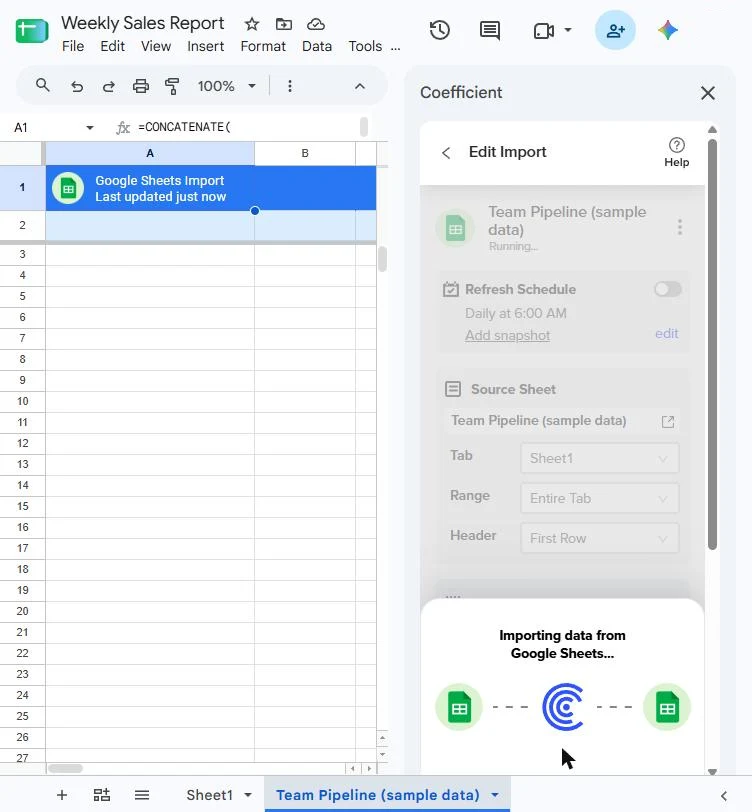This screenshot has width=752, height=812.
Task: Click the hidden menus ellipsis
Action: (x=396, y=48)
